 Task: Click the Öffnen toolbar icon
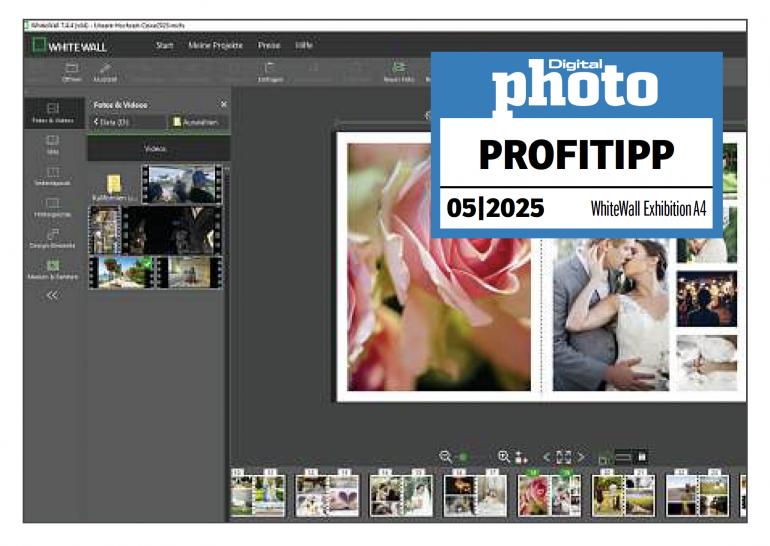[x=72, y=72]
